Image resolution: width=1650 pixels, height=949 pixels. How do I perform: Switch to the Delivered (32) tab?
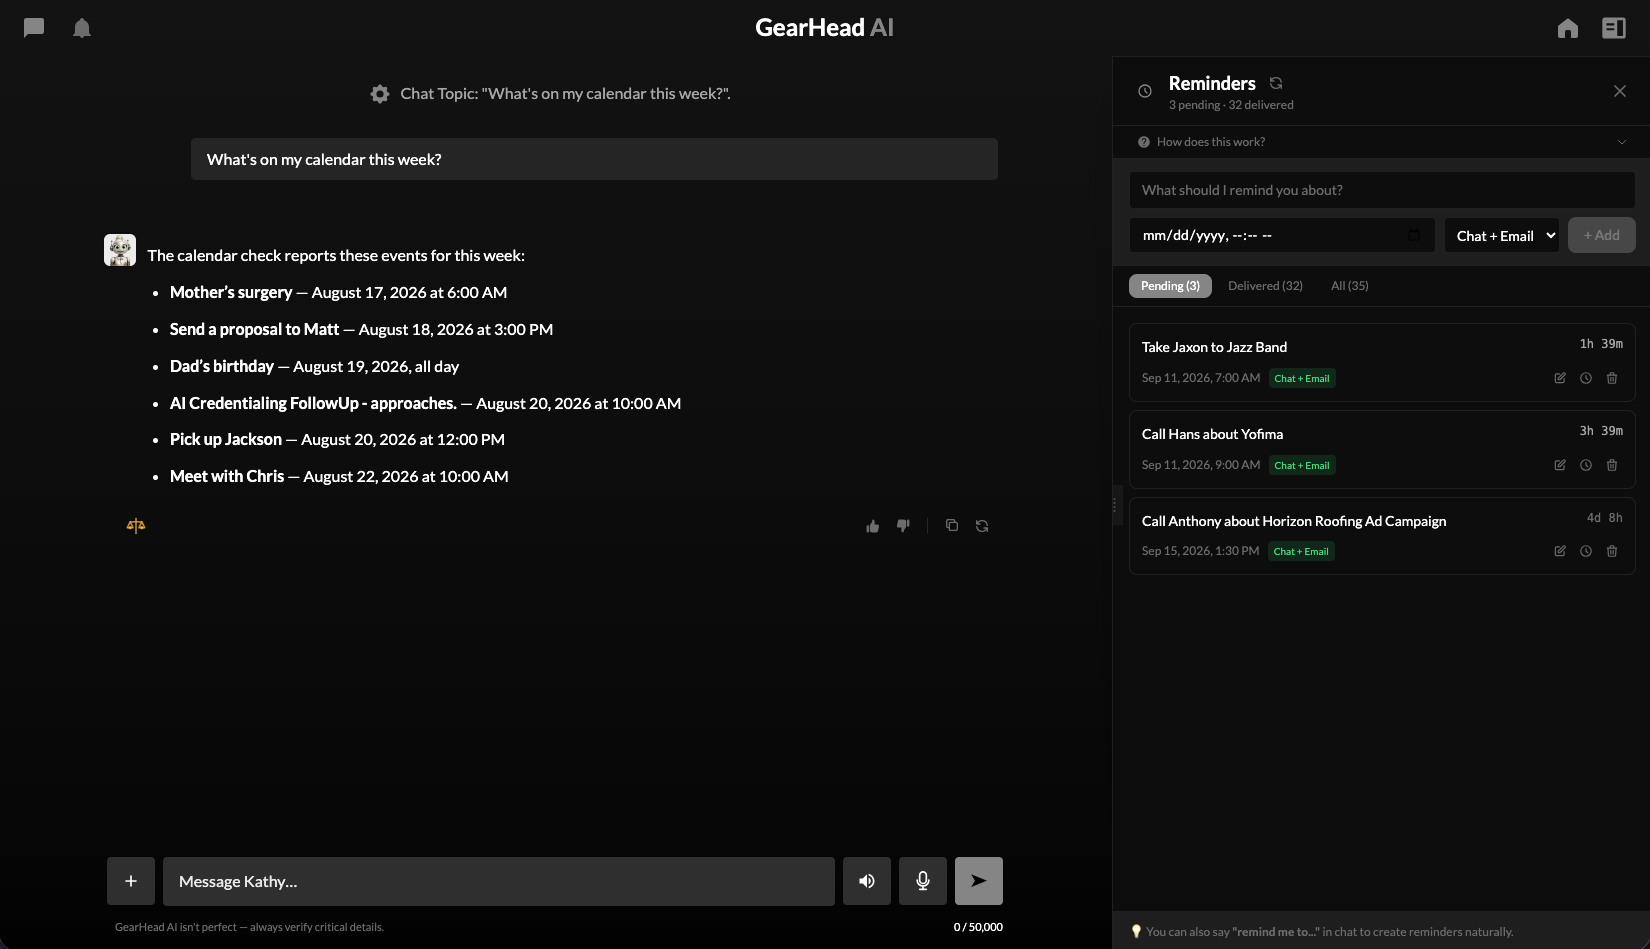tap(1265, 286)
